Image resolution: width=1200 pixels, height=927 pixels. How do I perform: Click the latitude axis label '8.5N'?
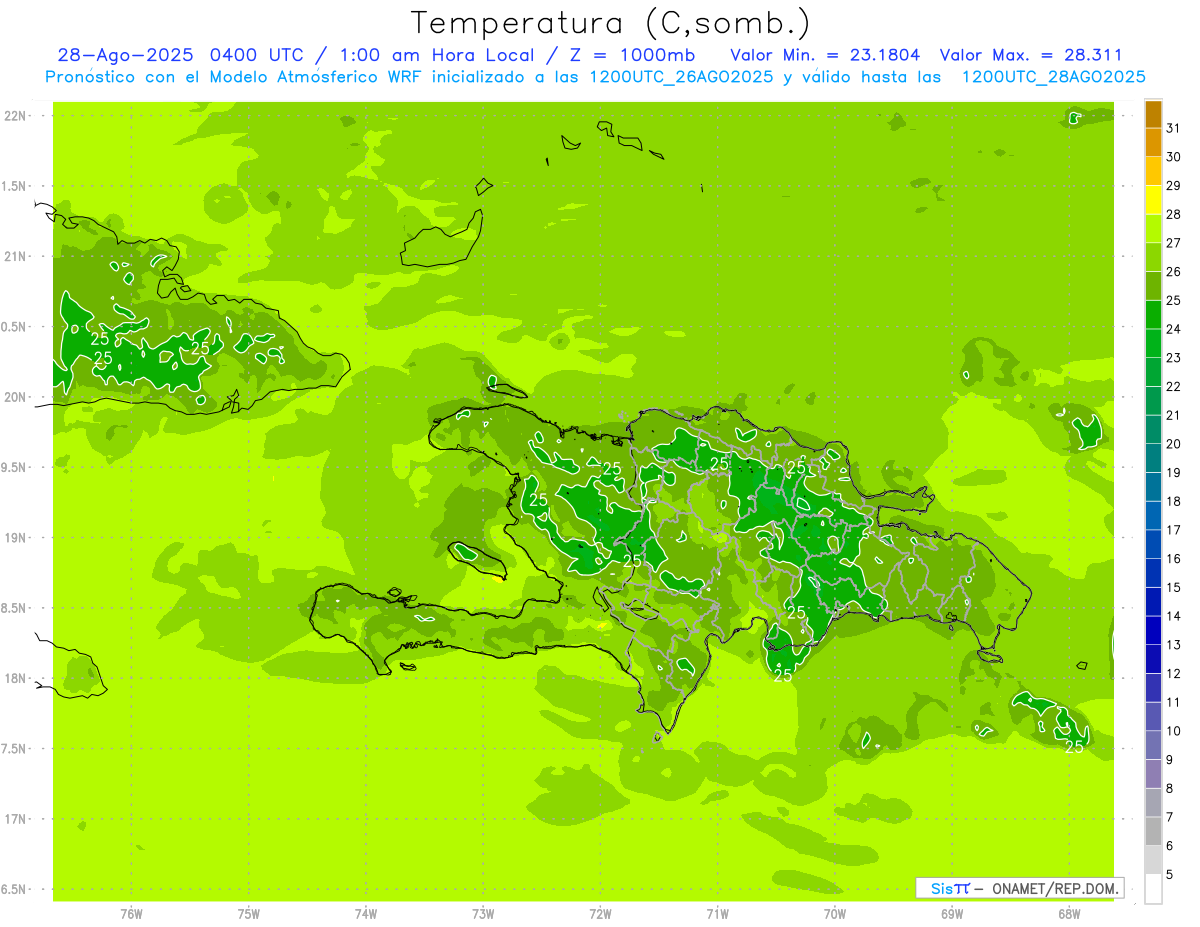point(15,608)
